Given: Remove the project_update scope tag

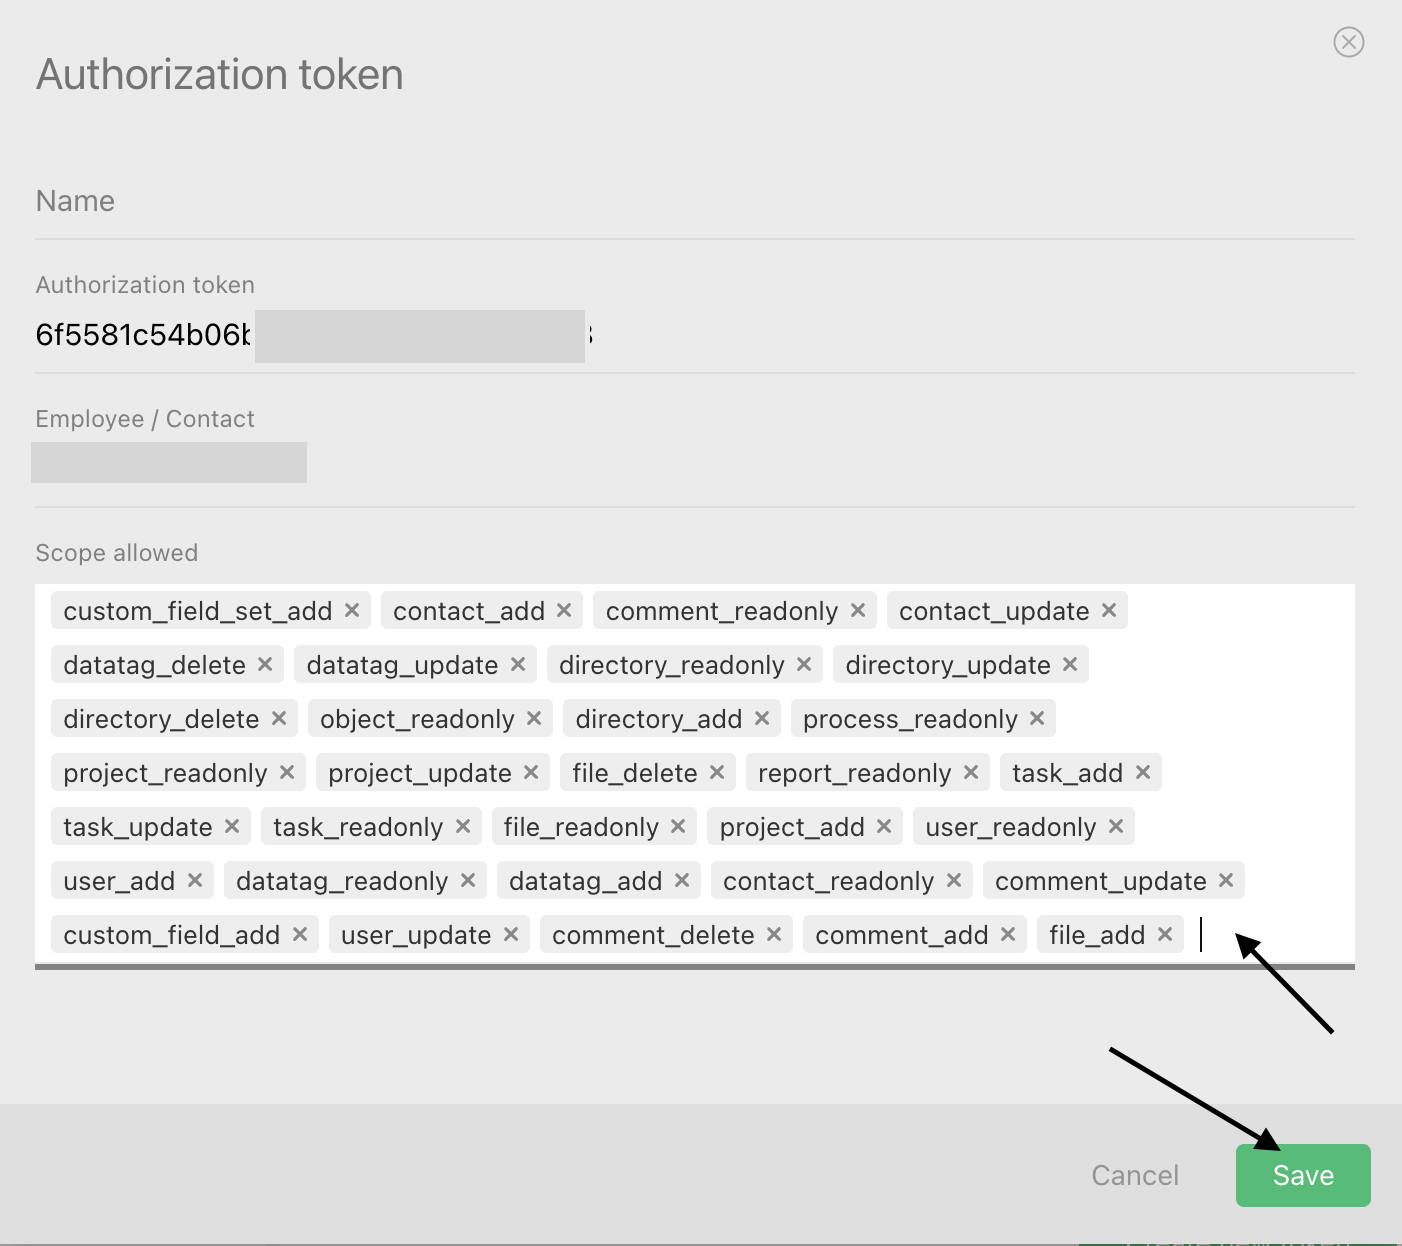Looking at the screenshot, I should (x=531, y=772).
